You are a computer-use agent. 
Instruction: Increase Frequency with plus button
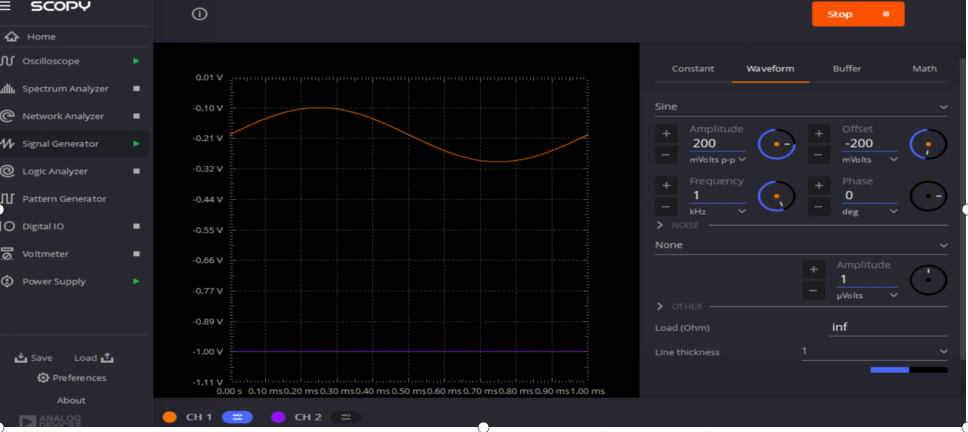pyautogui.click(x=666, y=185)
